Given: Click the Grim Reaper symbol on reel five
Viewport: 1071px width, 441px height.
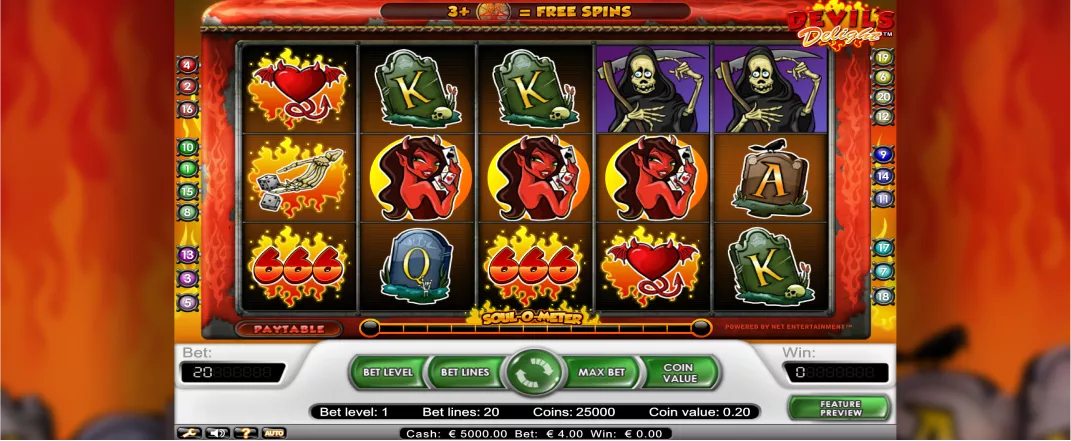Looking at the screenshot, I should (770, 89).
